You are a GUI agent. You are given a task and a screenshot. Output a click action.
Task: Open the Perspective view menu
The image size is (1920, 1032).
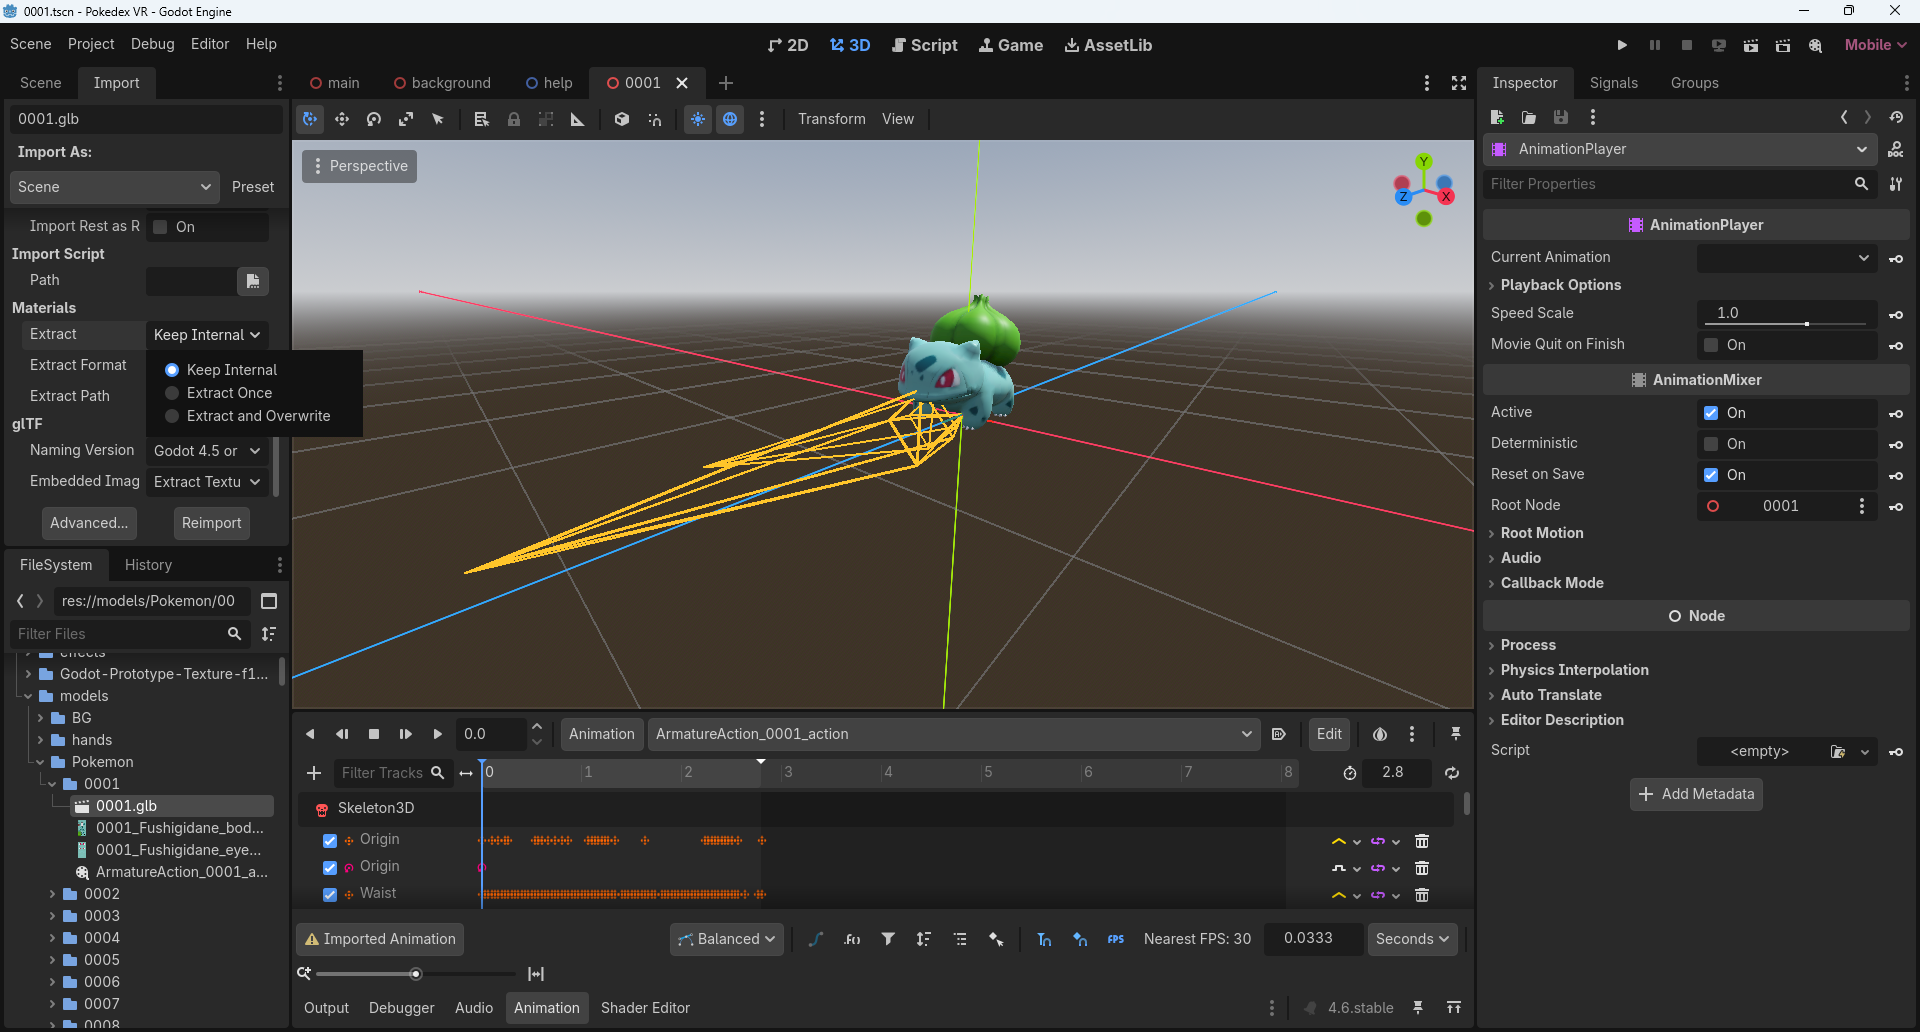click(360, 166)
